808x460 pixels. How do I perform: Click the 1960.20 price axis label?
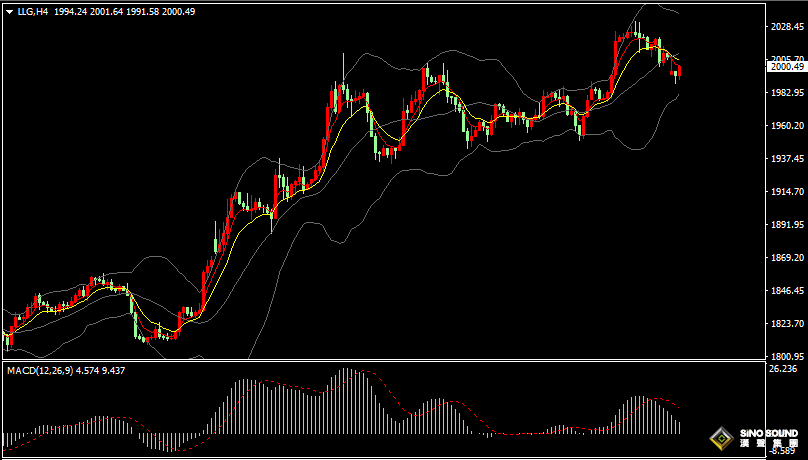click(786, 126)
